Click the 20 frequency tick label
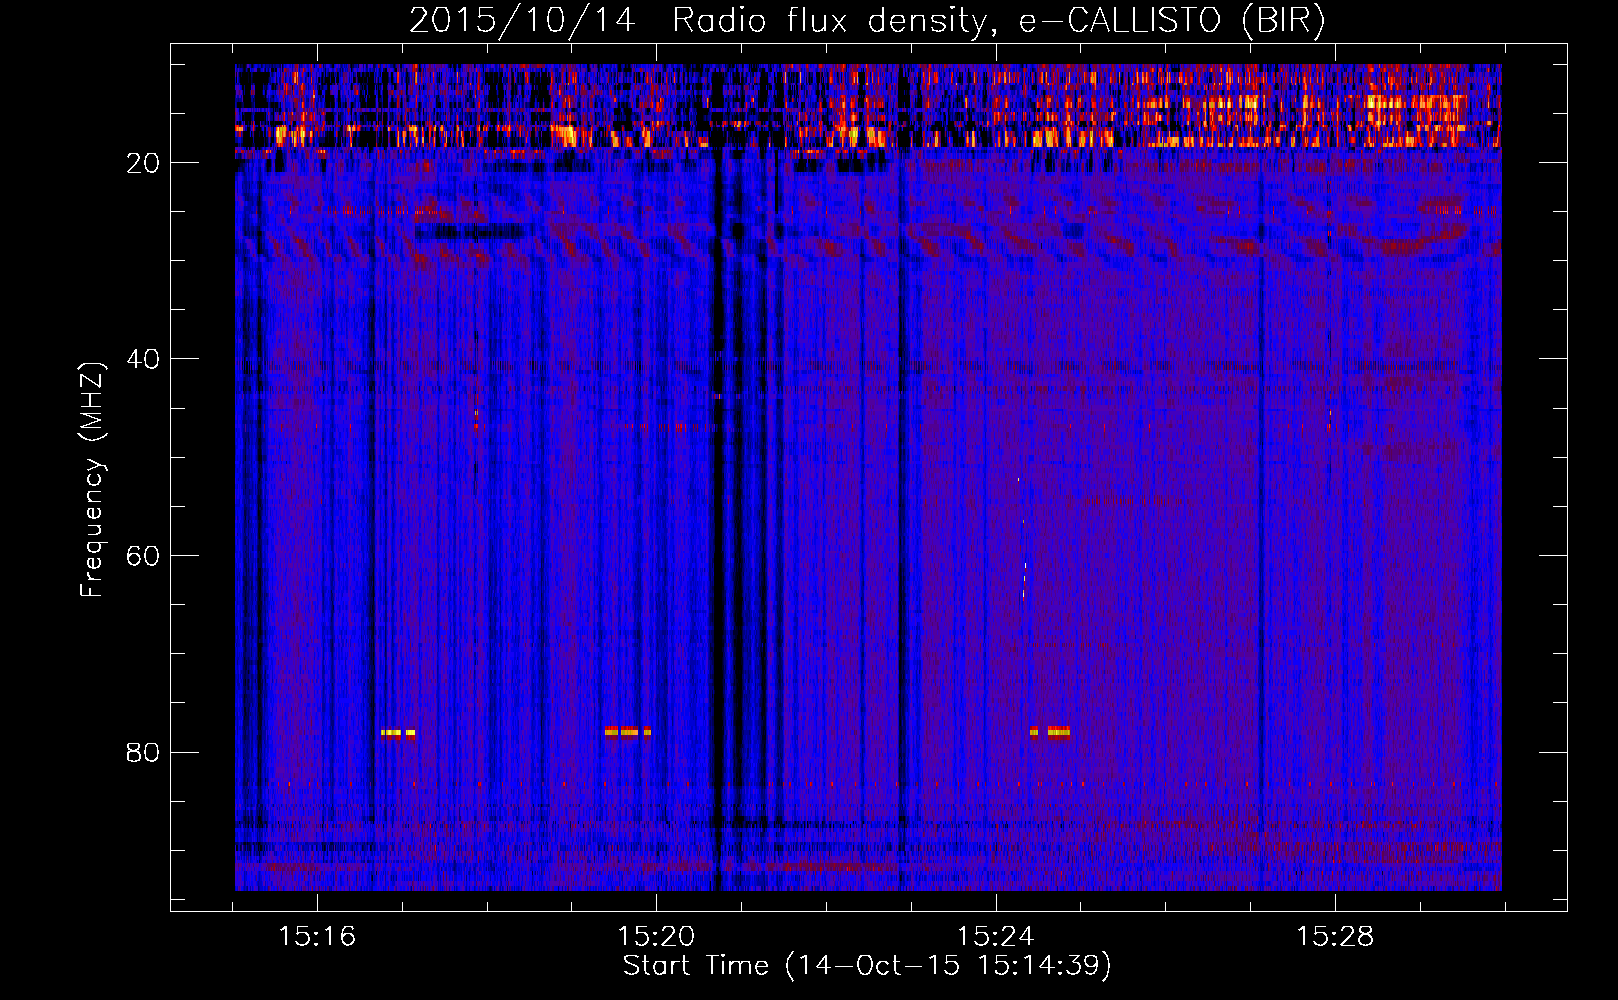 point(143,163)
